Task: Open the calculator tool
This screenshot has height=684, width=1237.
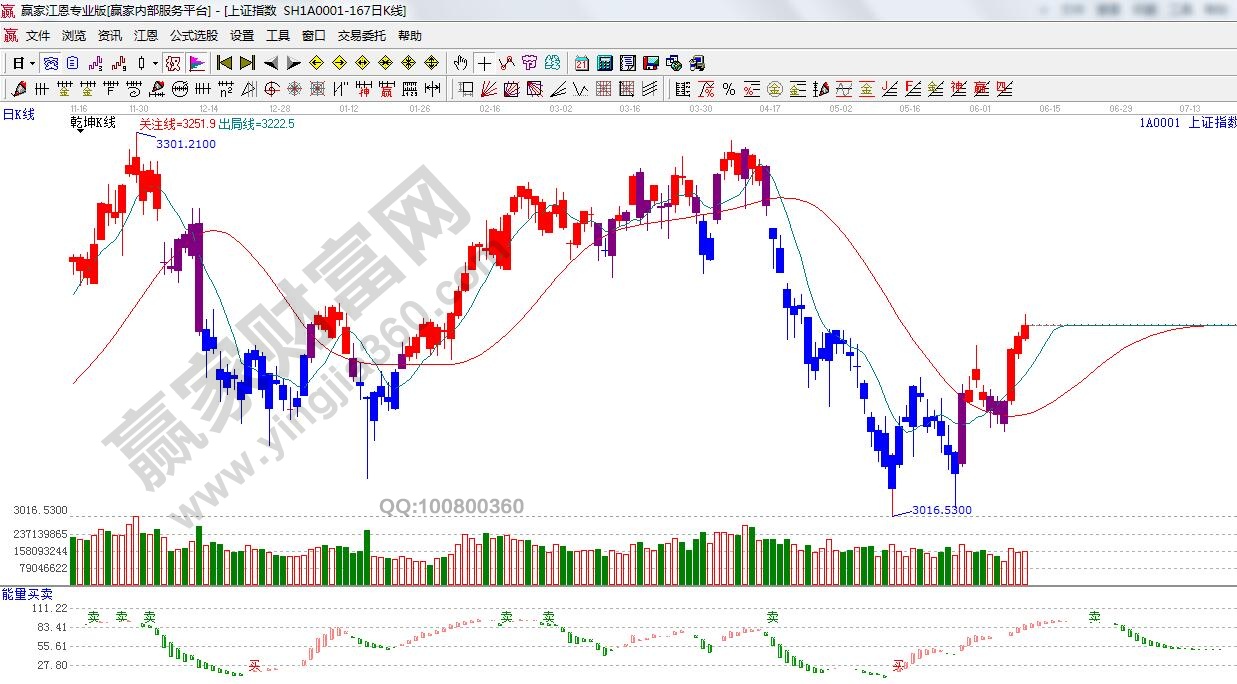Action: point(604,63)
